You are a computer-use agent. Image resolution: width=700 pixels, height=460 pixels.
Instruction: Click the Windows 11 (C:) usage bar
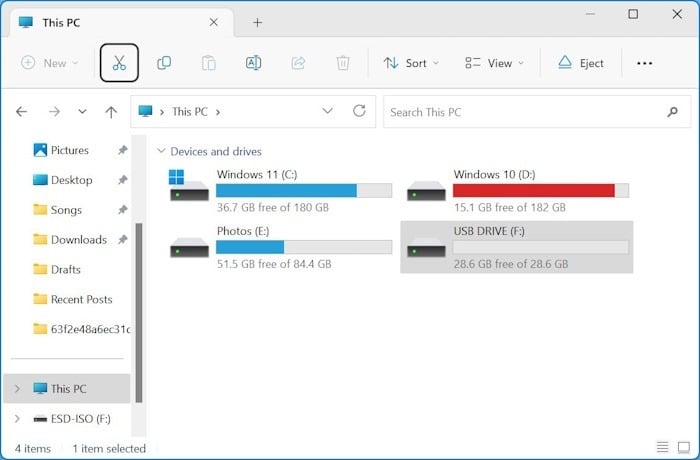pyautogui.click(x=304, y=190)
